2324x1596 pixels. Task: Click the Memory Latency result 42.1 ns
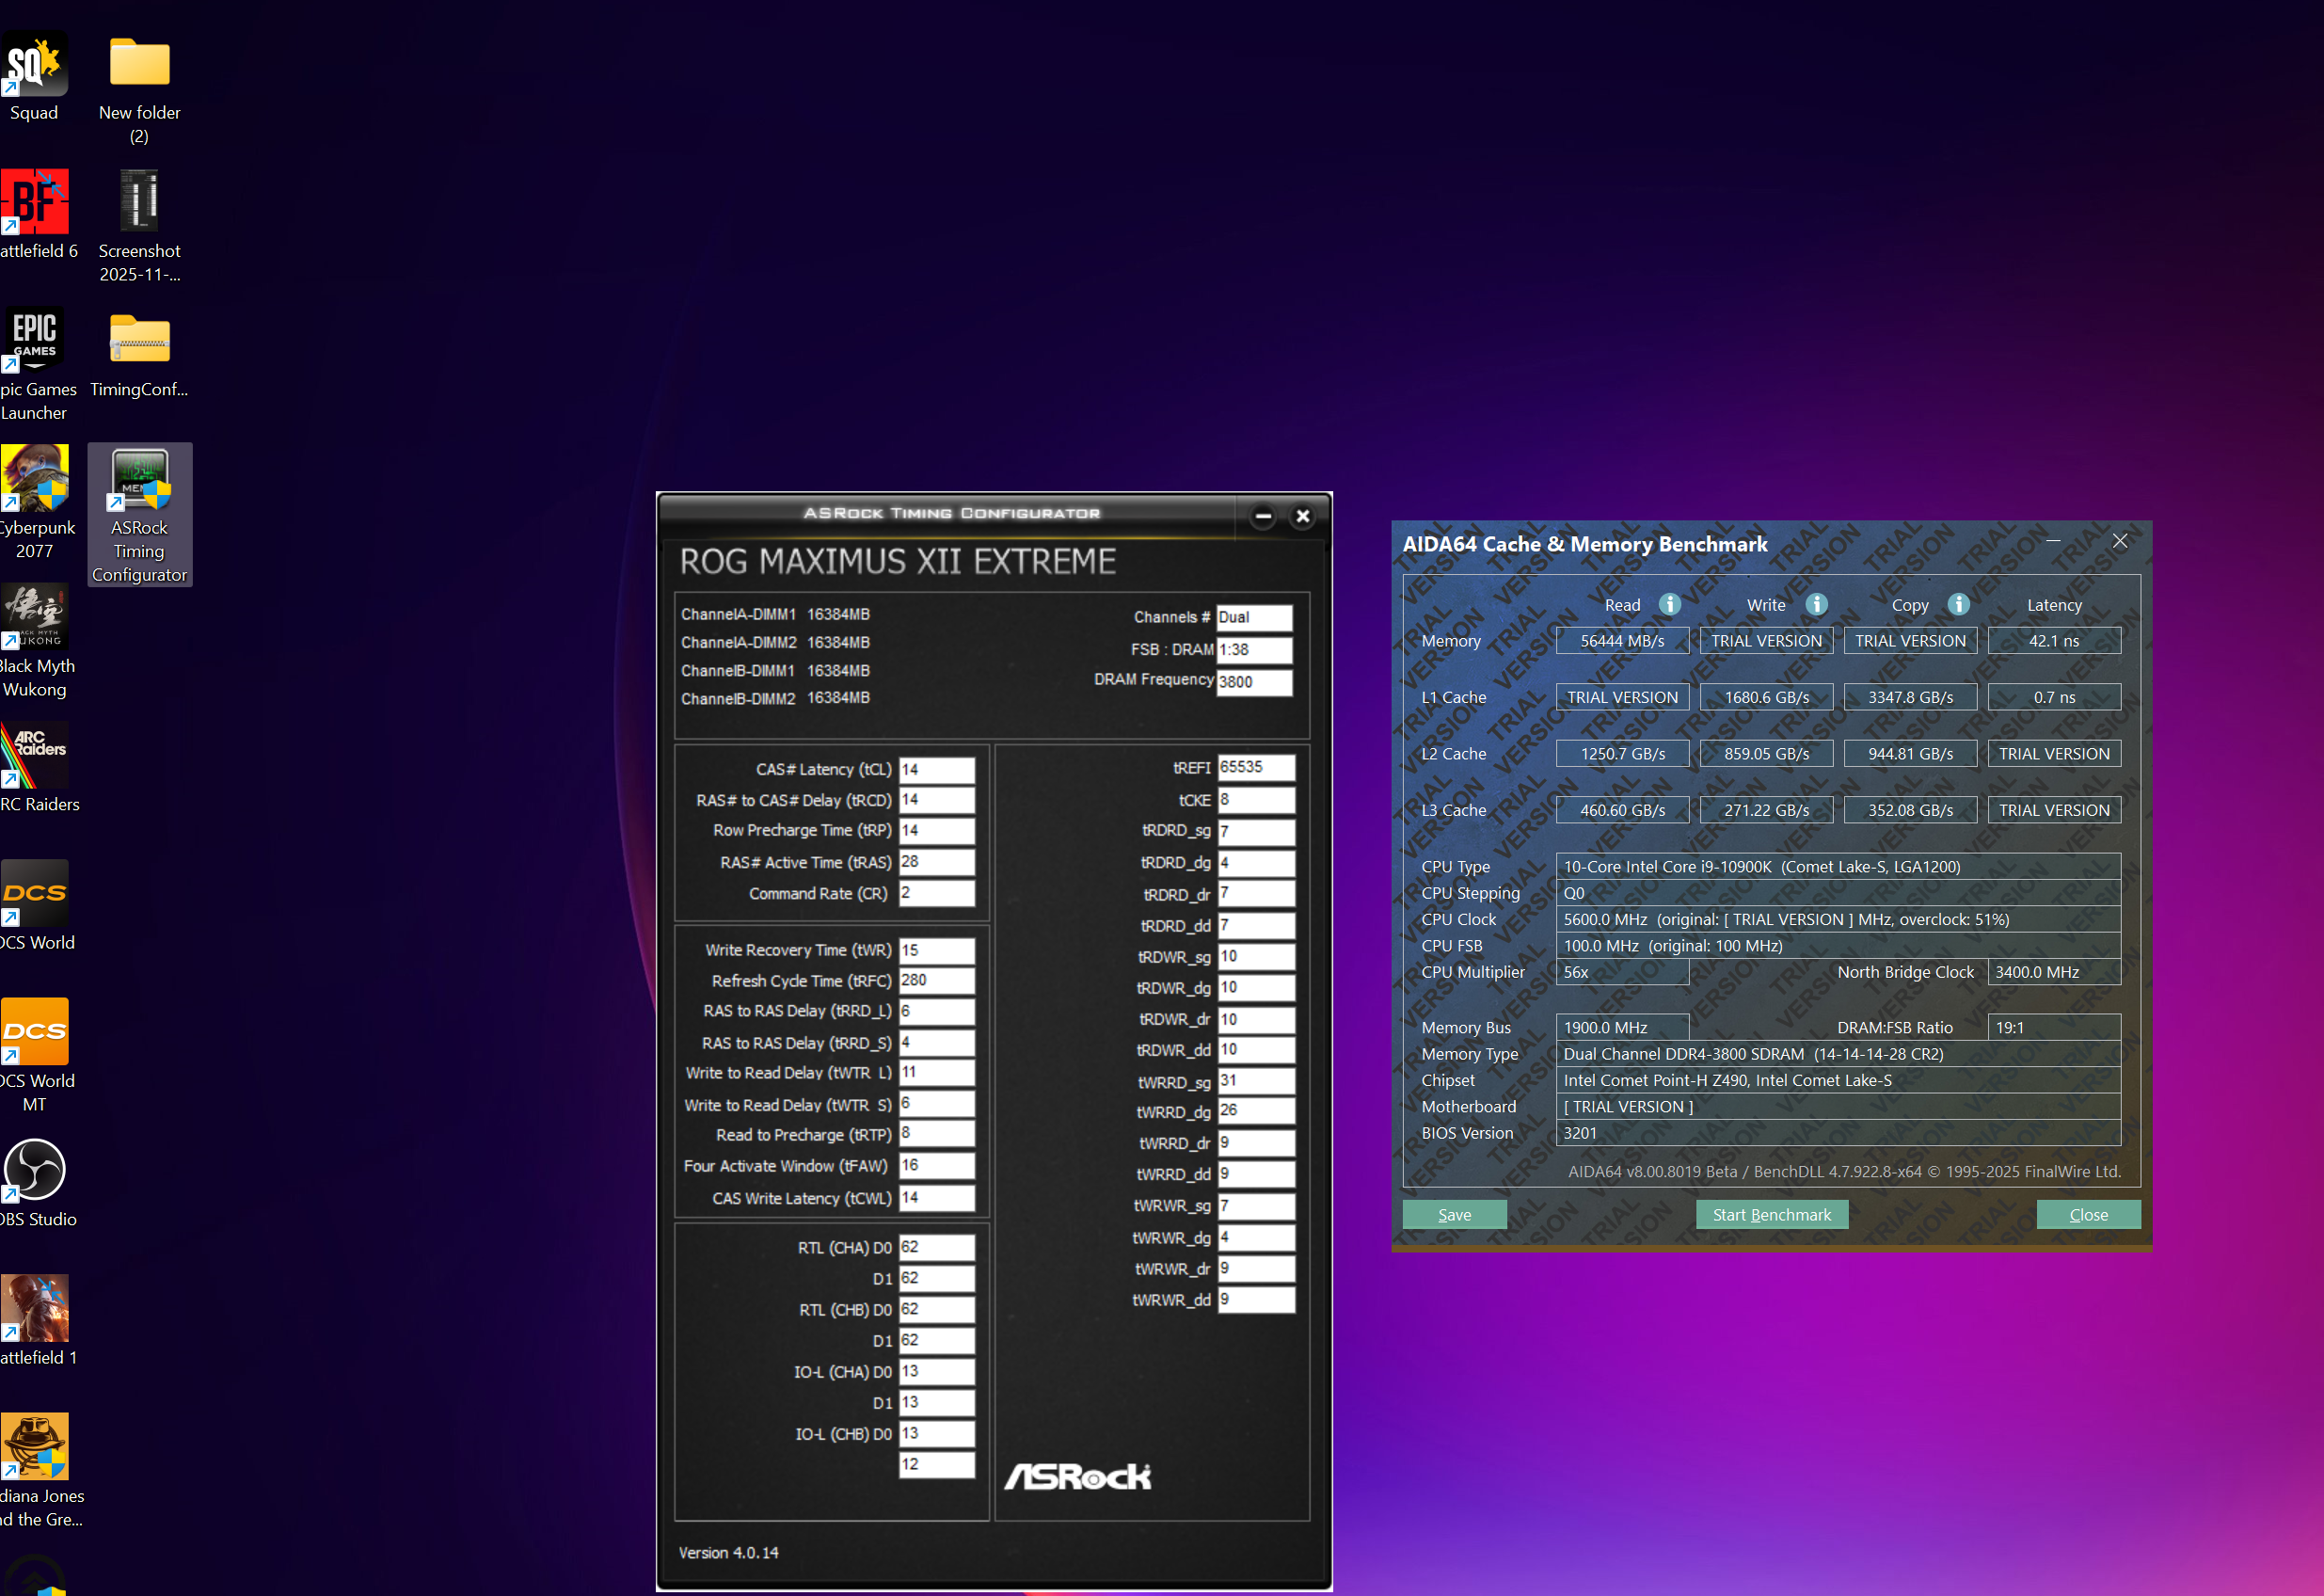pos(2054,641)
